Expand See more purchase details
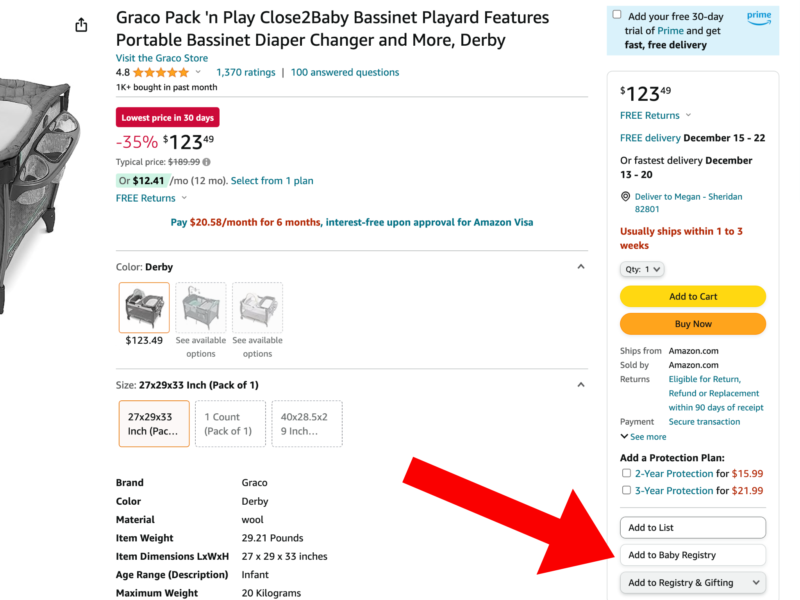Screen dimensions: 800x600 click(x=643, y=437)
